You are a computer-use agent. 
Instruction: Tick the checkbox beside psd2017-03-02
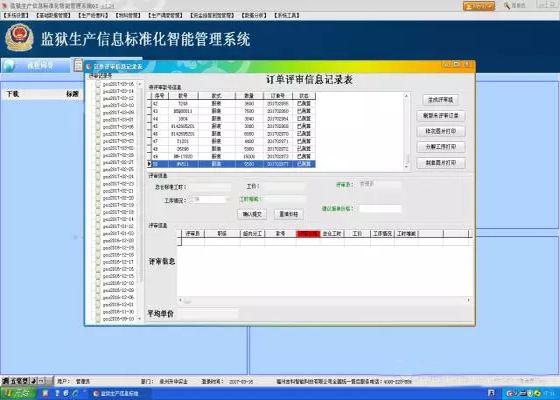tap(98, 148)
